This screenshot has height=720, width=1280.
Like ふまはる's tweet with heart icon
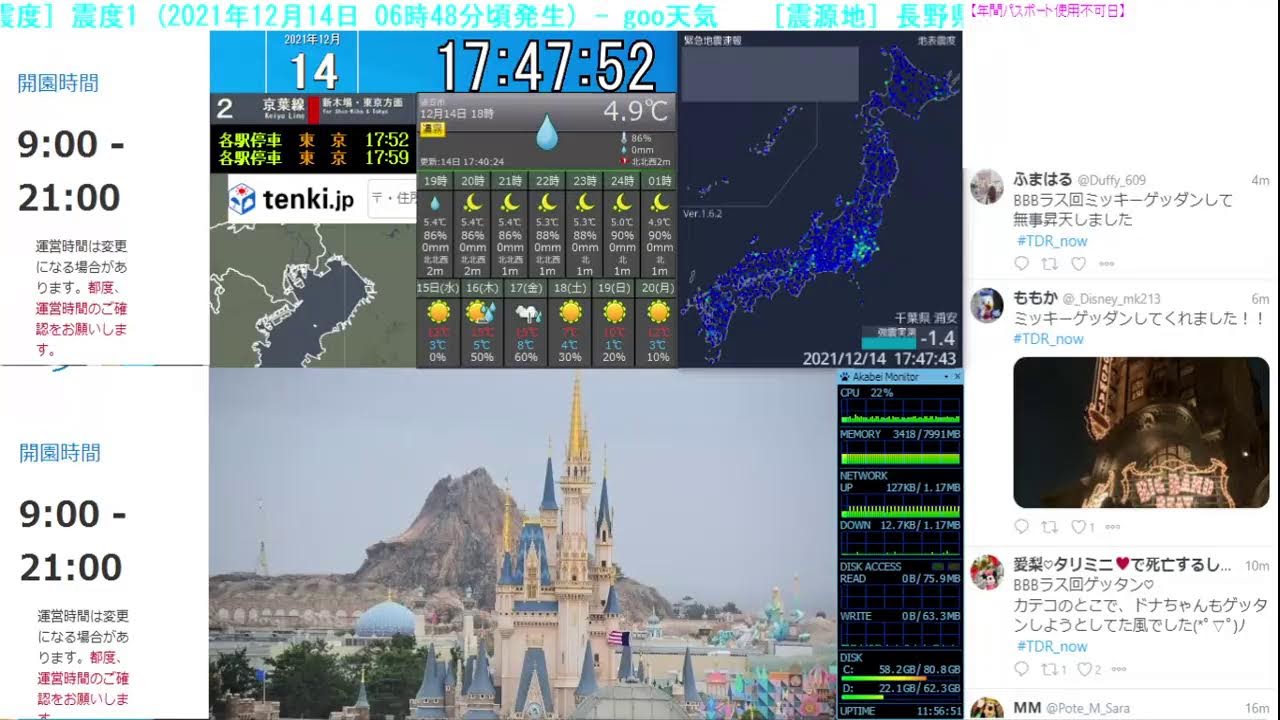click(x=1078, y=264)
